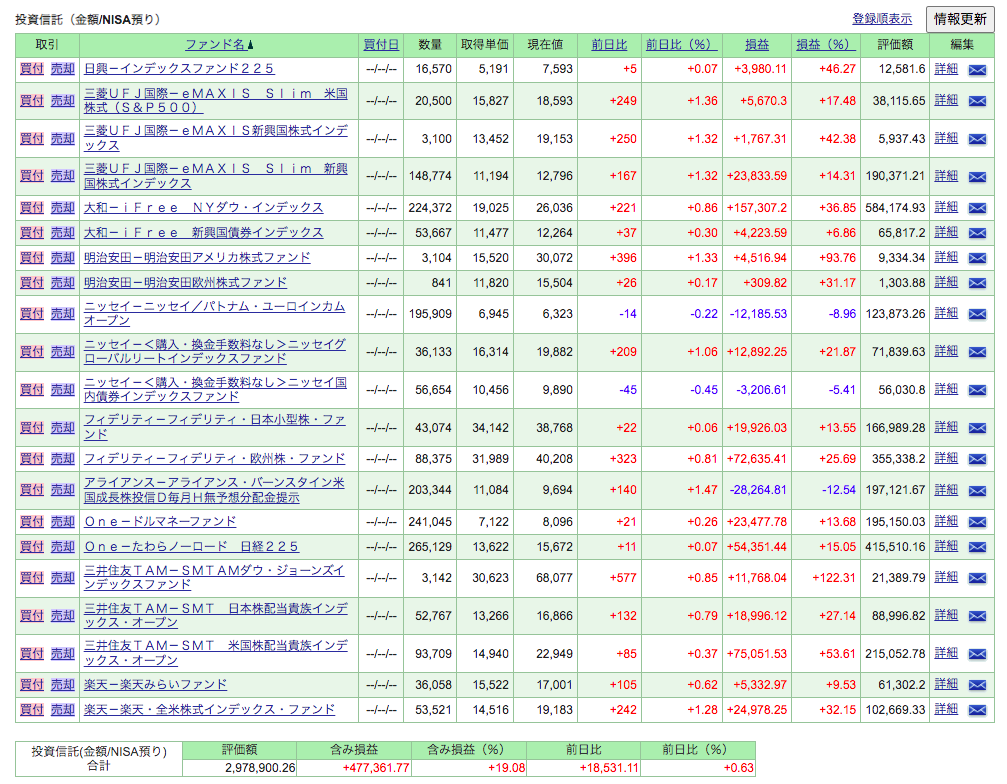Open 詳細 for 日興－インデックスファンド２２５
The image size is (1007, 784).
click(946, 69)
